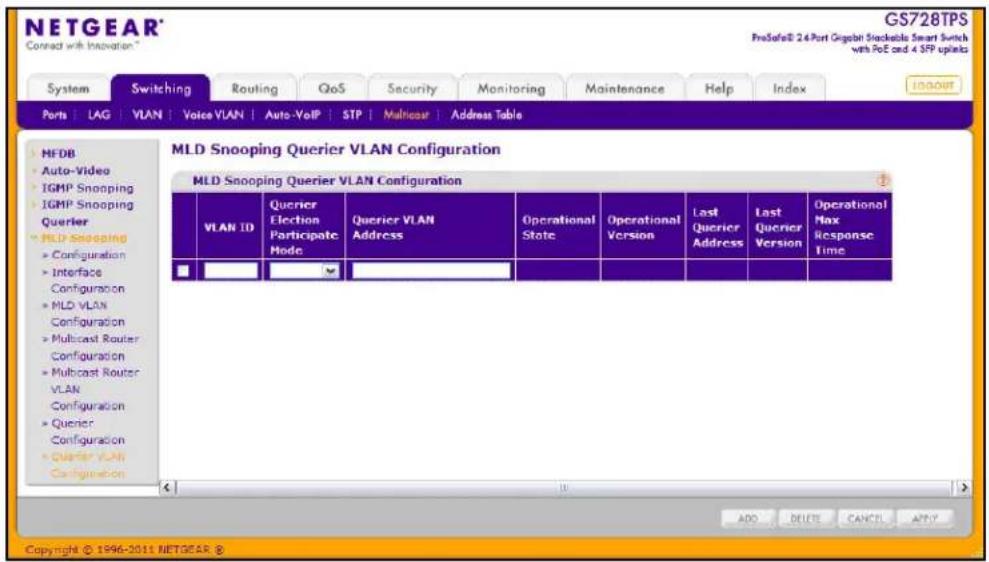Click the horizontal scrollbar thumb
The width and height of the screenshot is (989, 562).
point(564,487)
